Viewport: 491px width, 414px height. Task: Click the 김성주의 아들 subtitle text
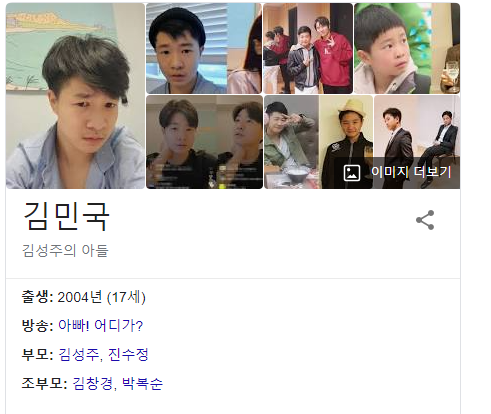tap(65, 251)
